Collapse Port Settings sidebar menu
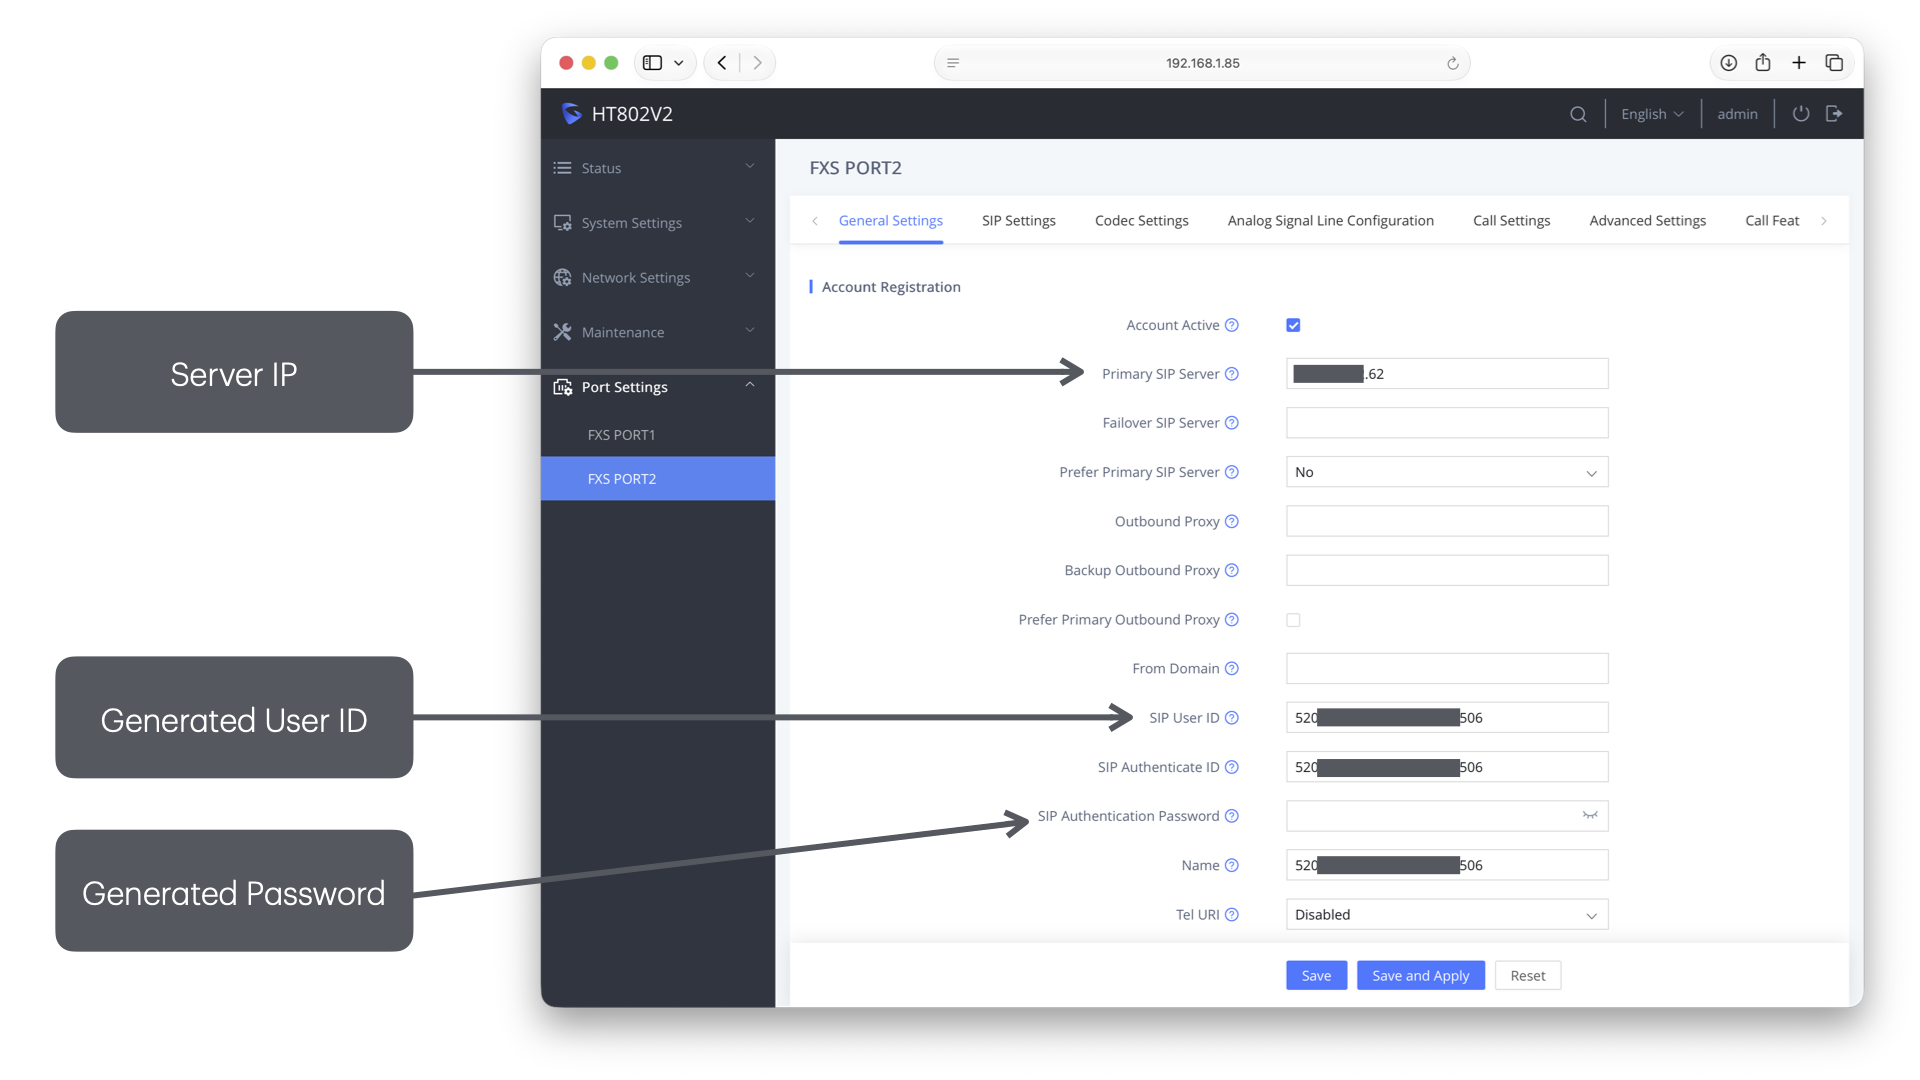Image resolution: width=1920 pixels, height=1080 pixels. click(x=657, y=387)
